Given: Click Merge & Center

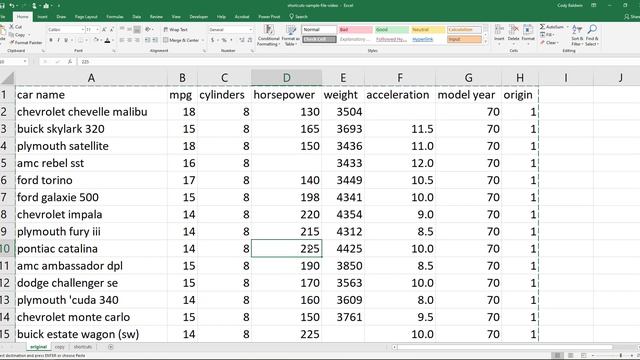Looking at the screenshot, I should tap(181, 40).
